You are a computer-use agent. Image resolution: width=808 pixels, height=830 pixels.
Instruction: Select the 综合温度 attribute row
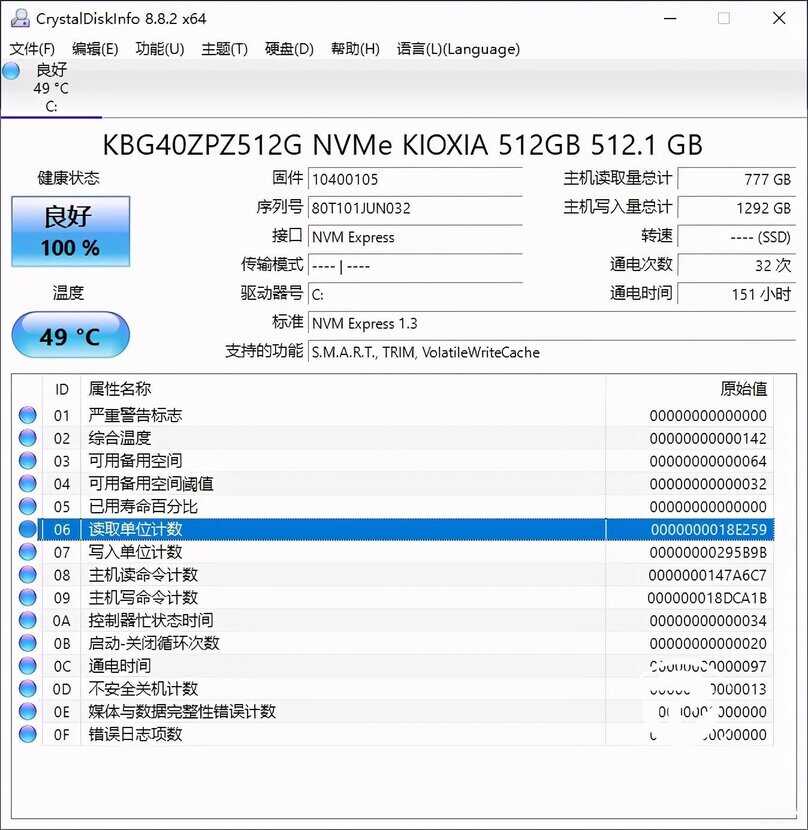(x=393, y=438)
